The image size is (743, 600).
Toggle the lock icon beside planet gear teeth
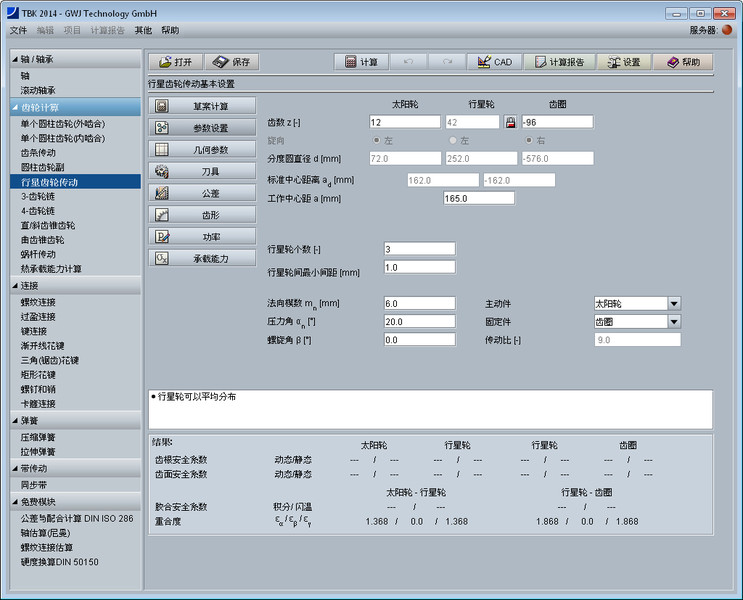[510, 122]
